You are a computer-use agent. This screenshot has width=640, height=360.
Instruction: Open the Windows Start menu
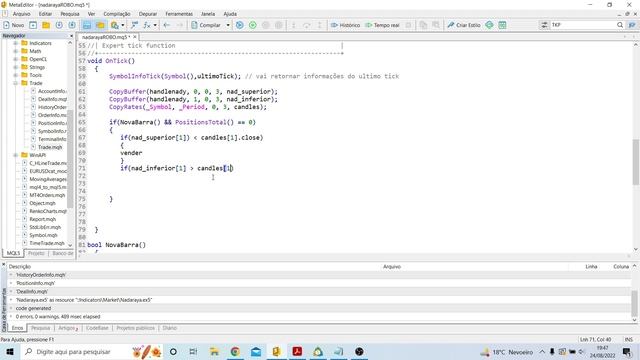pyautogui.click(x=9, y=351)
